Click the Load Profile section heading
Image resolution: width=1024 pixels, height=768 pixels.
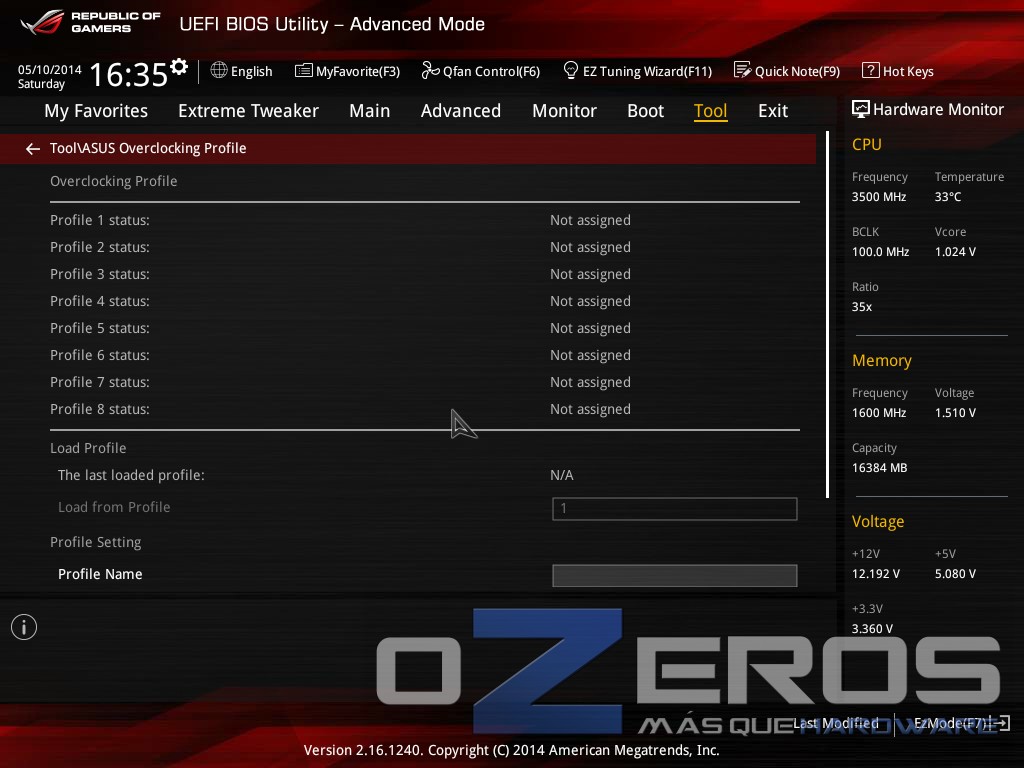(x=88, y=448)
